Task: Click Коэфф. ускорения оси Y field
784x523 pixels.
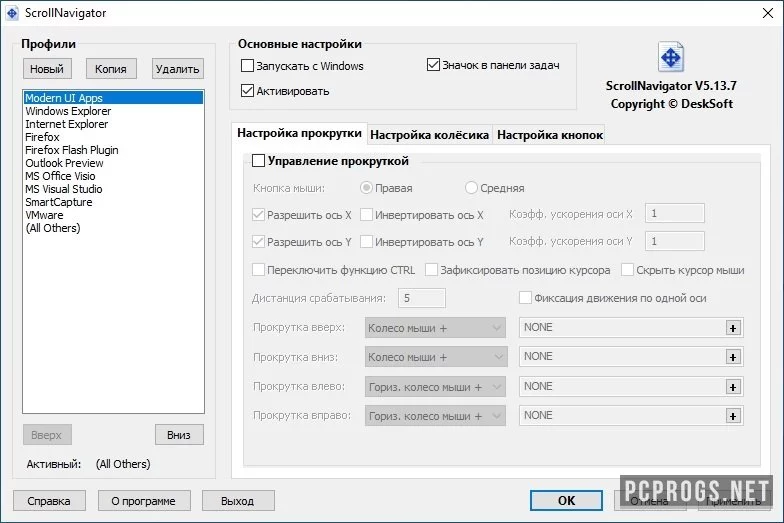Action: coord(674,241)
